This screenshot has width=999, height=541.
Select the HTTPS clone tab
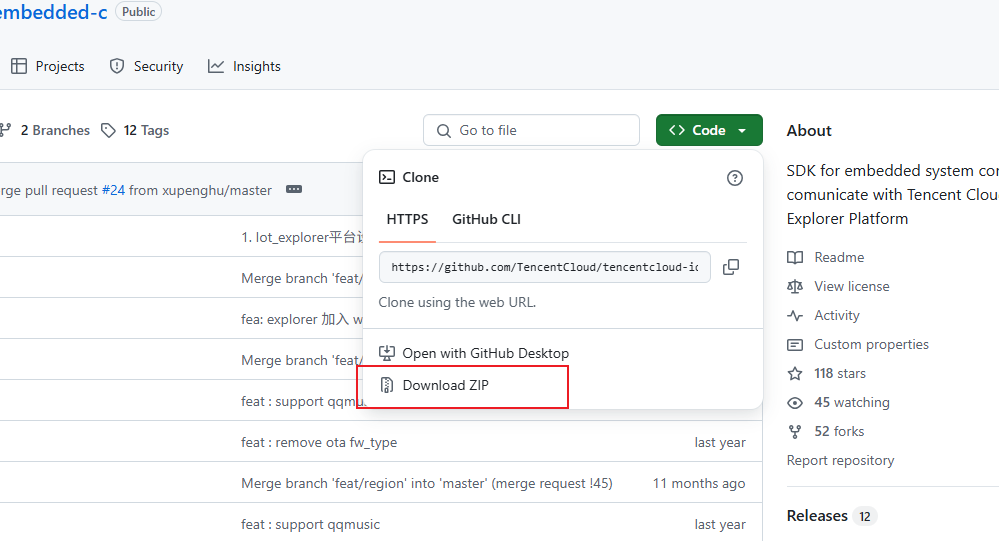[407, 219]
